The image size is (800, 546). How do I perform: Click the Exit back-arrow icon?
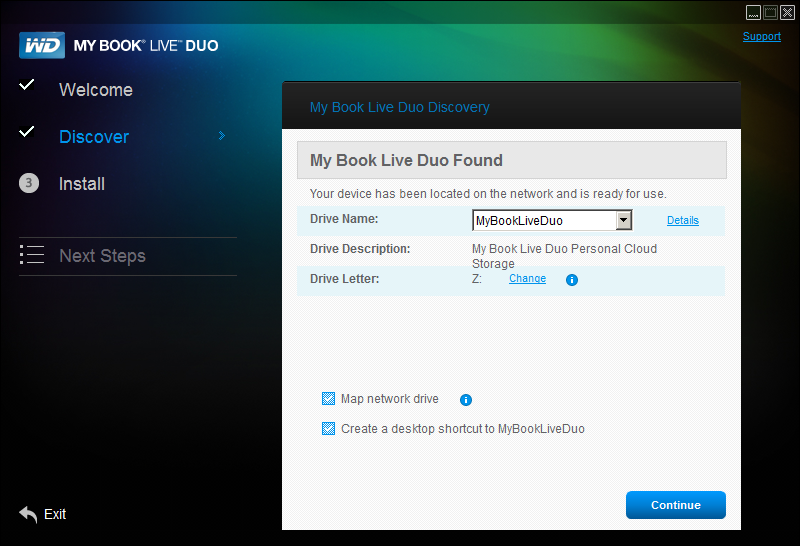tap(29, 514)
